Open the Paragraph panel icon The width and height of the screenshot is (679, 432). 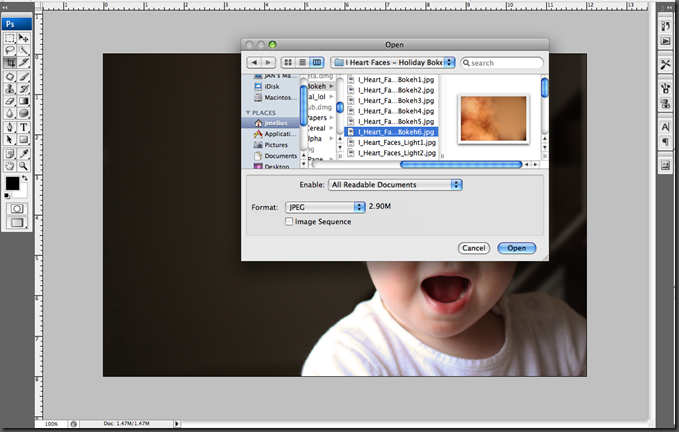point(665,143)
